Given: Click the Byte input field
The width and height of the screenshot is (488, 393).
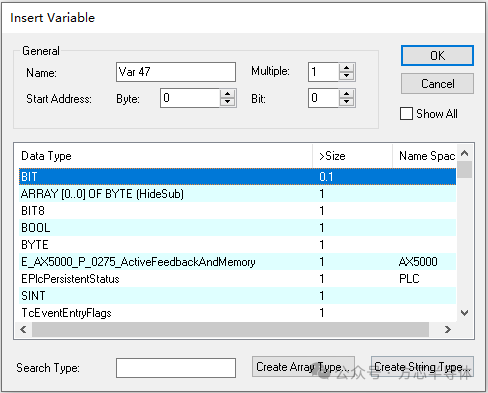Looking at the screenshot, I should pyautogui.click(x=190, y=98).
